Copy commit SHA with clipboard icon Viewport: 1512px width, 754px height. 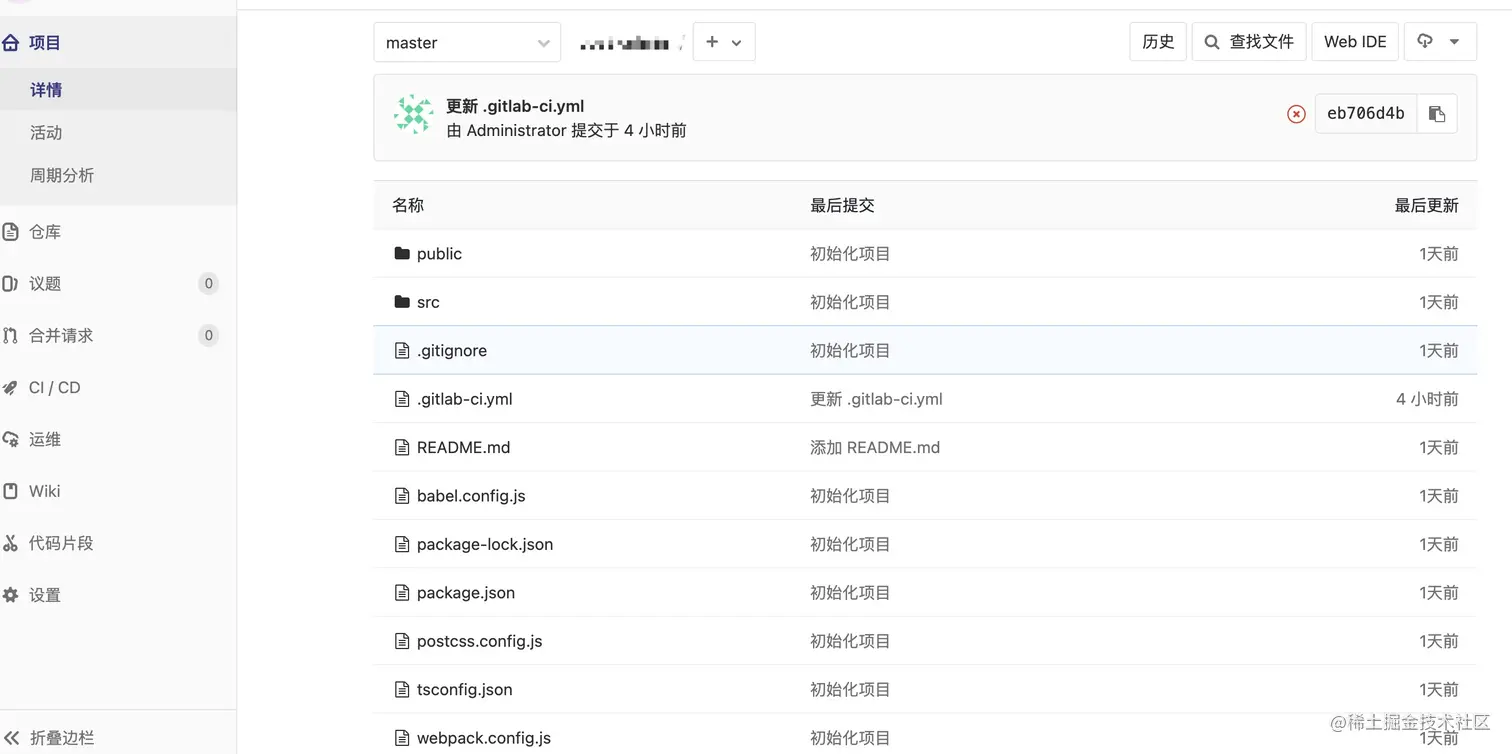coord(1437,113)
